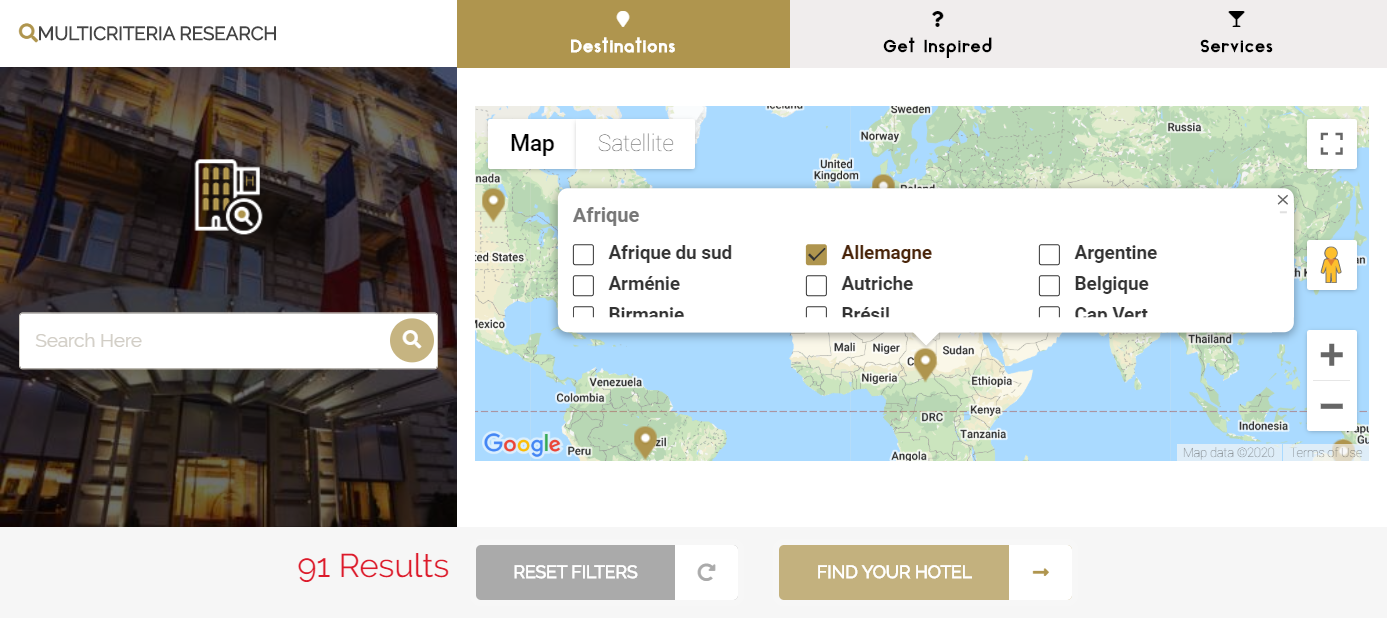The image size is (1387, 618).
Task: Open the Get Inspired tab
Action: click(x=937, y=34)
